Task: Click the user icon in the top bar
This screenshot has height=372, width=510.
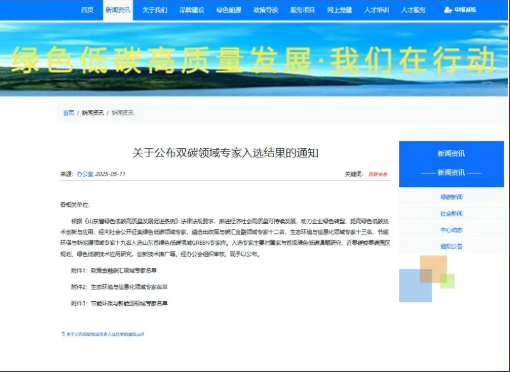Action: click(447, 10)
